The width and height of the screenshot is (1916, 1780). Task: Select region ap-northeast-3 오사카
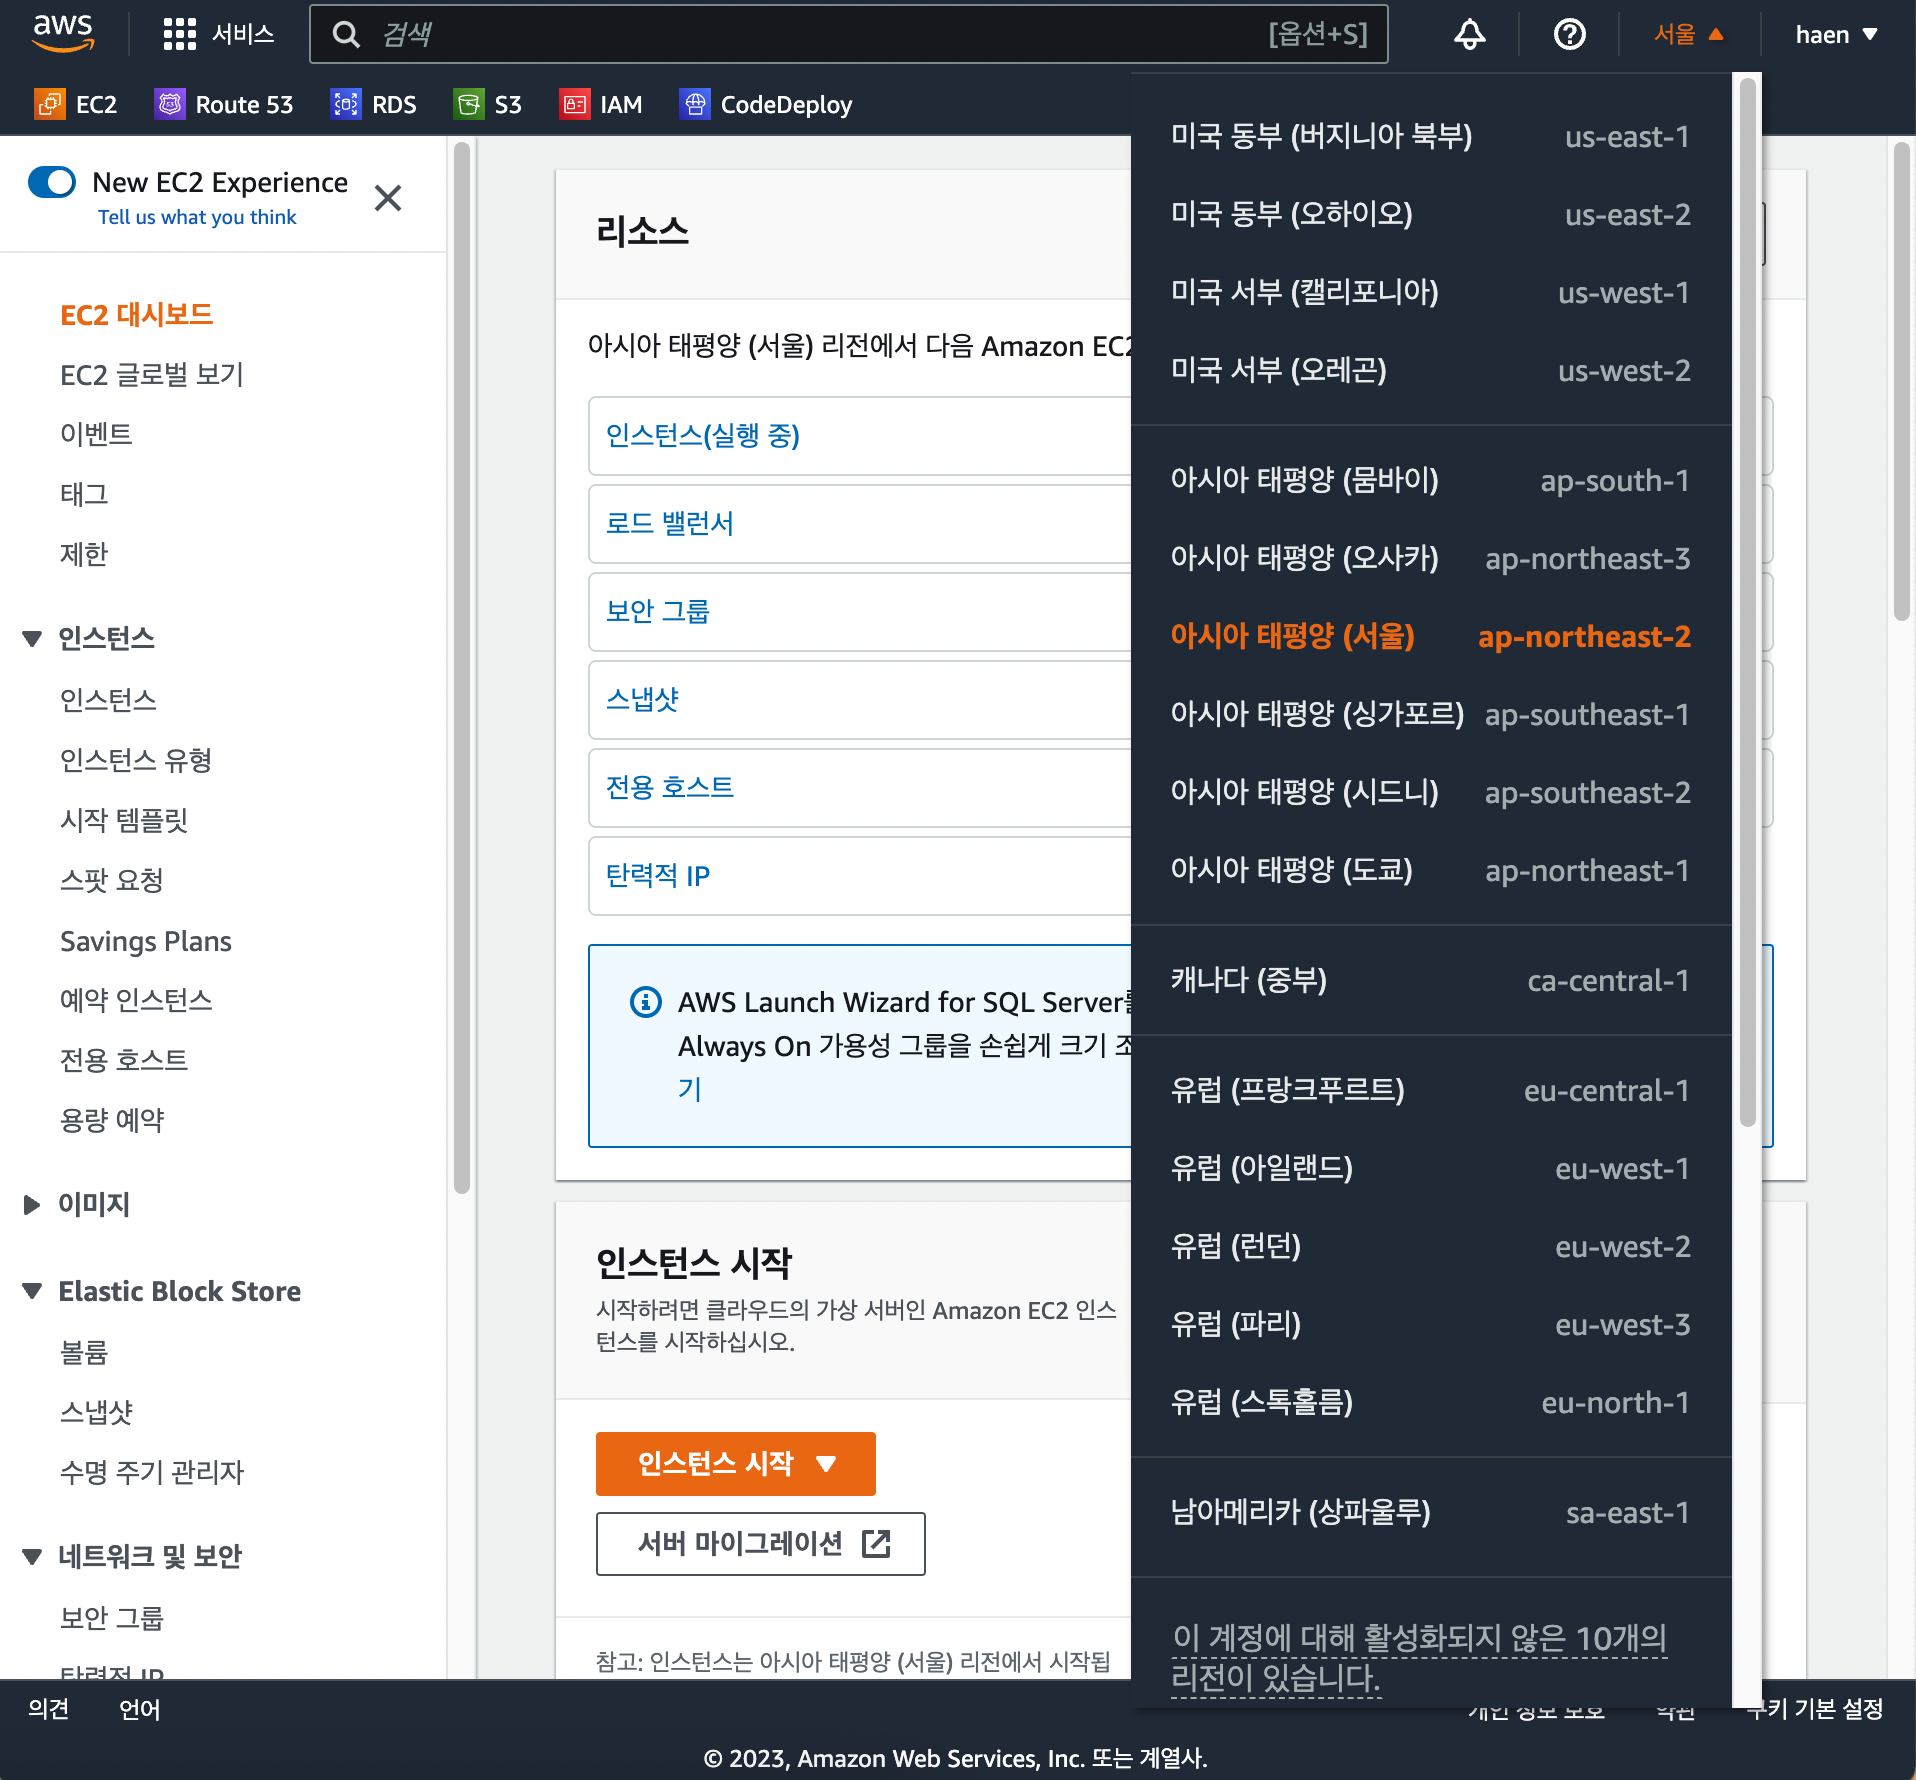coord(1431,558)
